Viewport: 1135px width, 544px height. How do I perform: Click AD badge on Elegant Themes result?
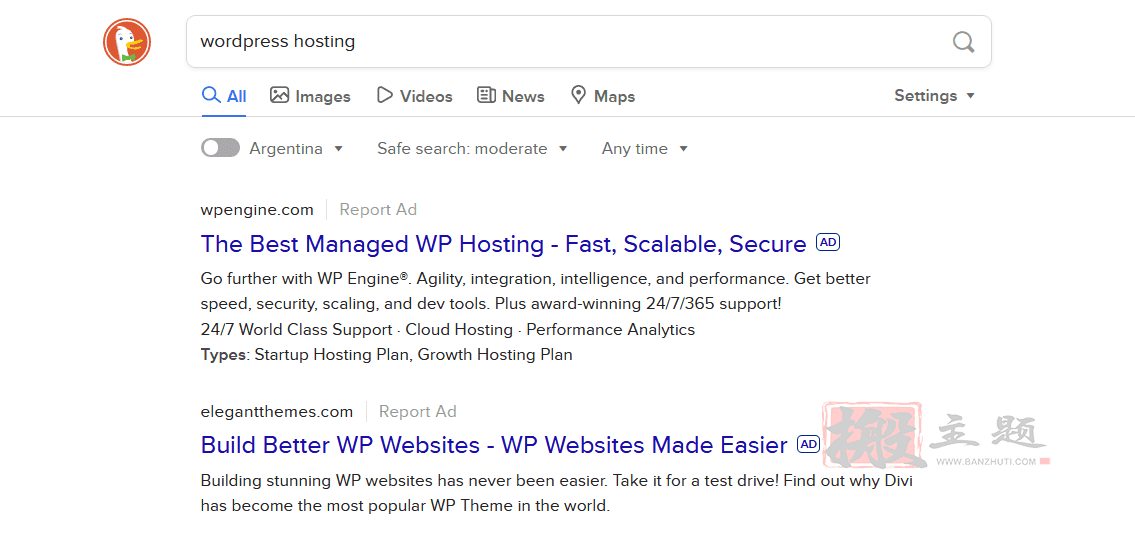(809, 443)
